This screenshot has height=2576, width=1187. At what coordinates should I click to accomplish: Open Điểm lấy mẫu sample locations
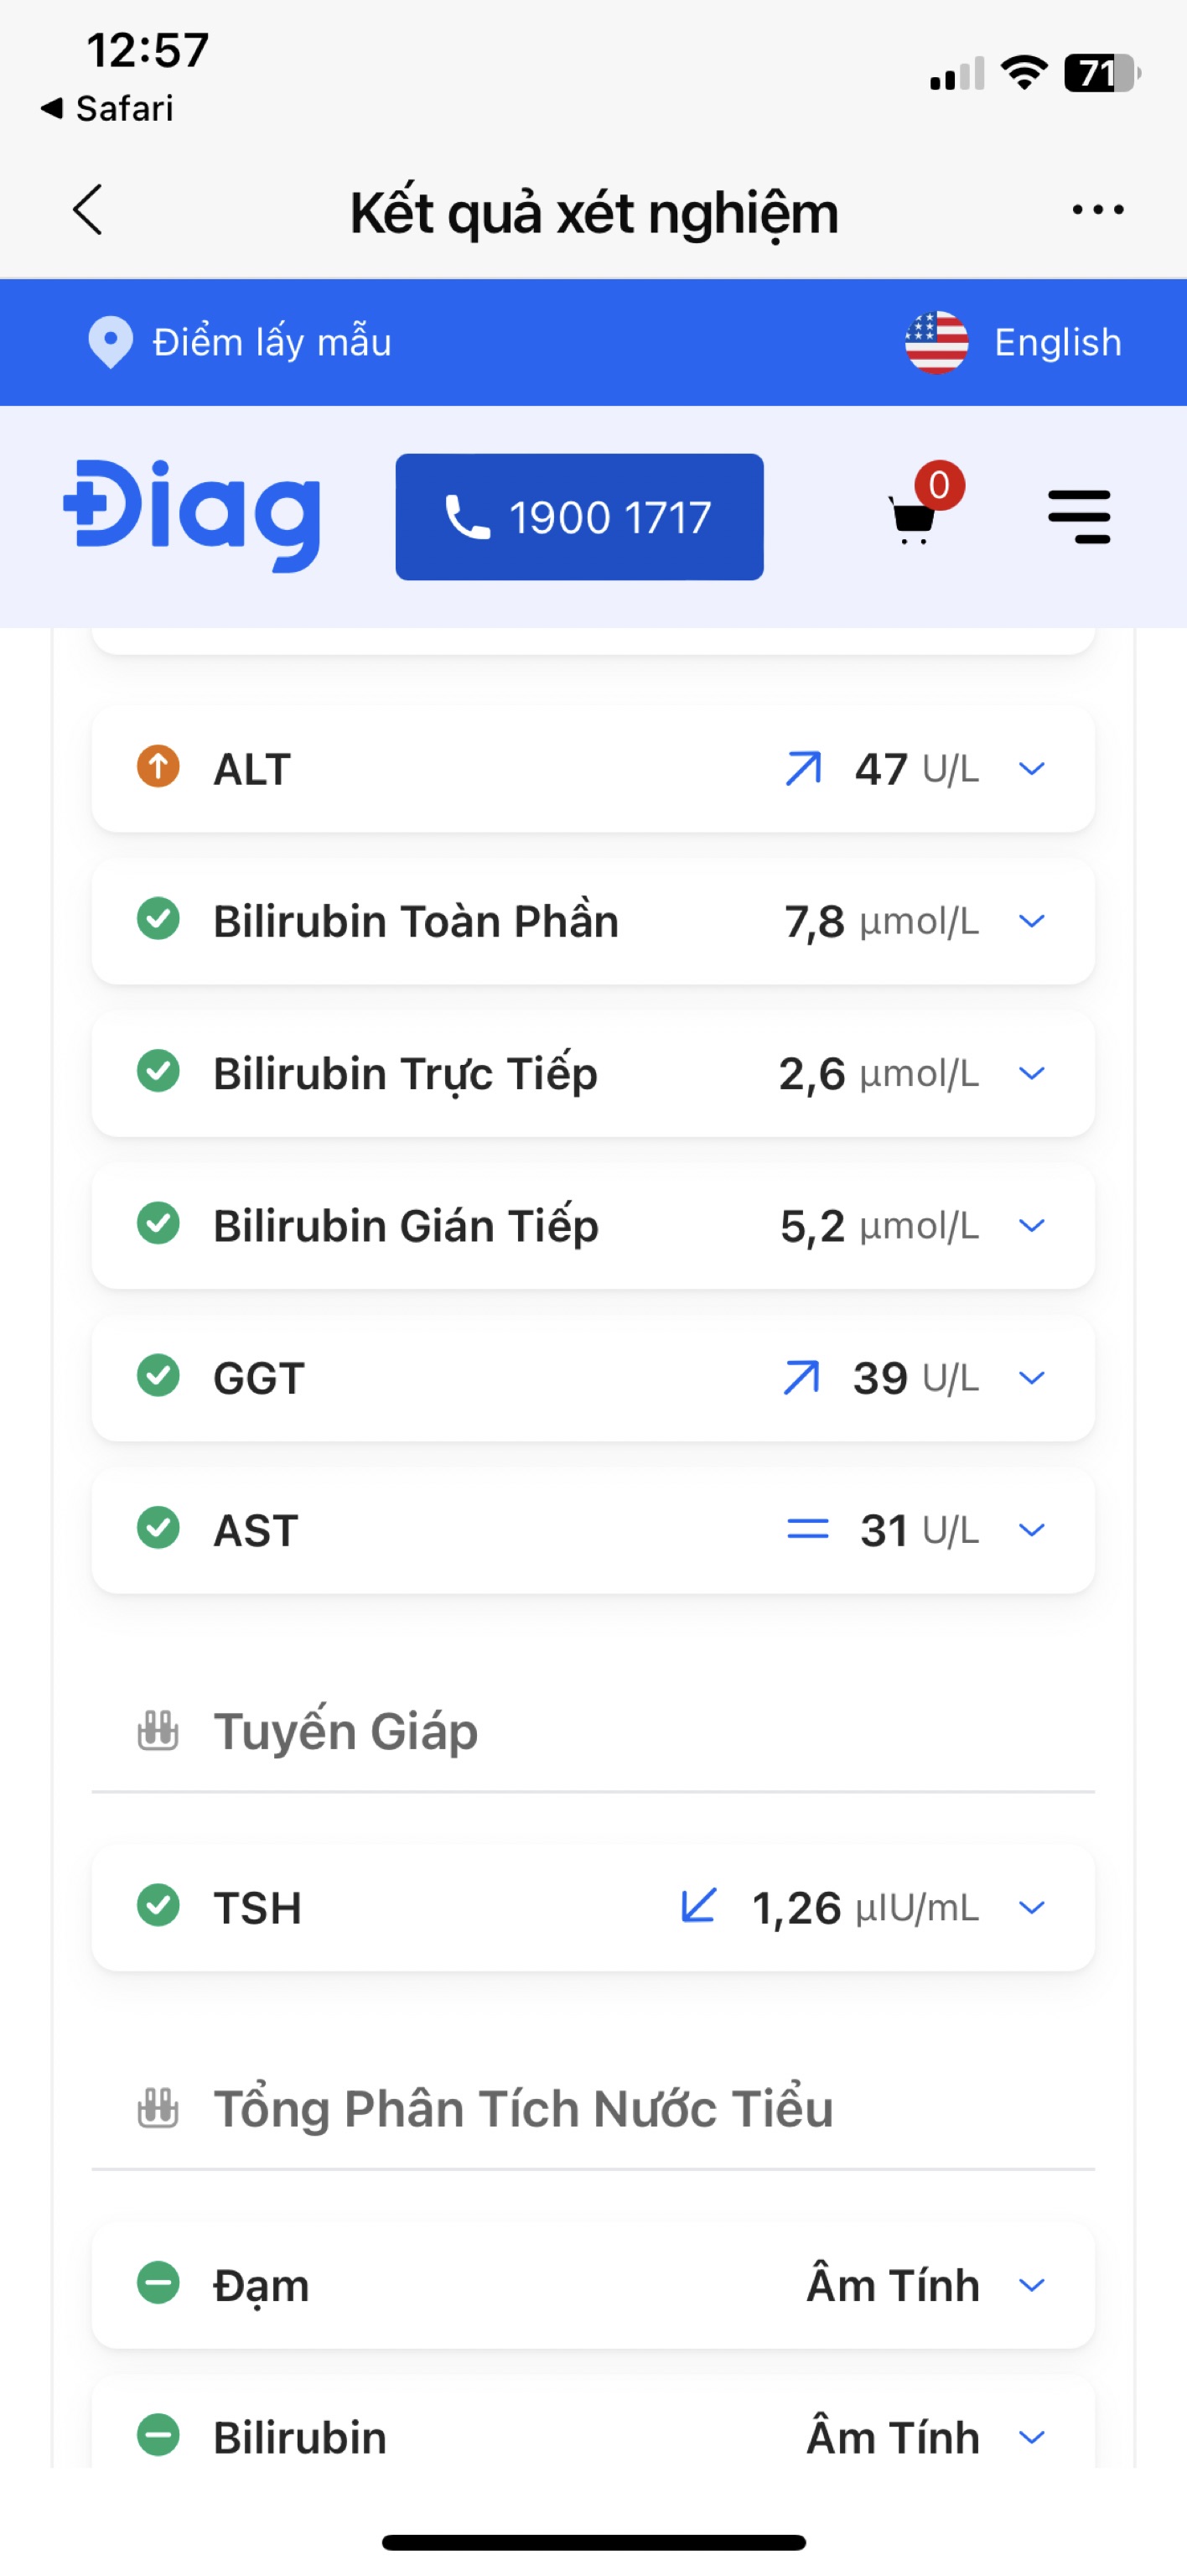271,342
